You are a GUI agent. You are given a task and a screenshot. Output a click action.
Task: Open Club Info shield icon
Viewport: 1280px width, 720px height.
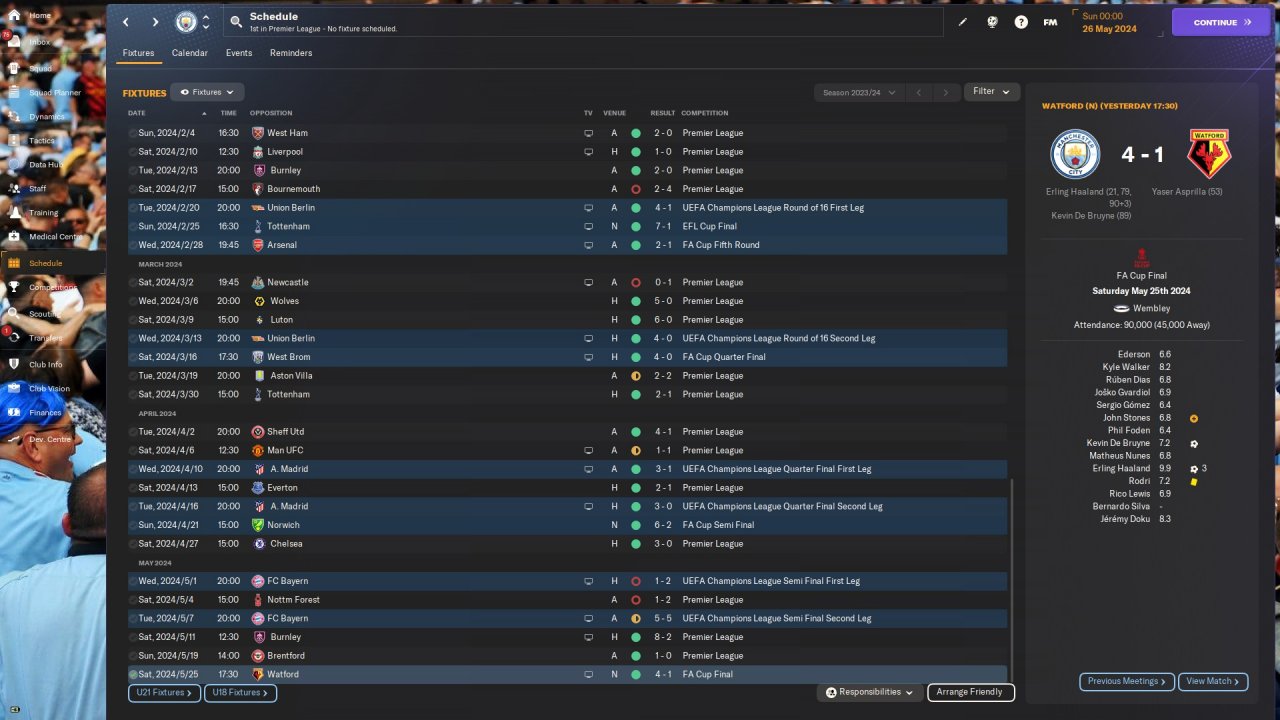tap(14, 365)
